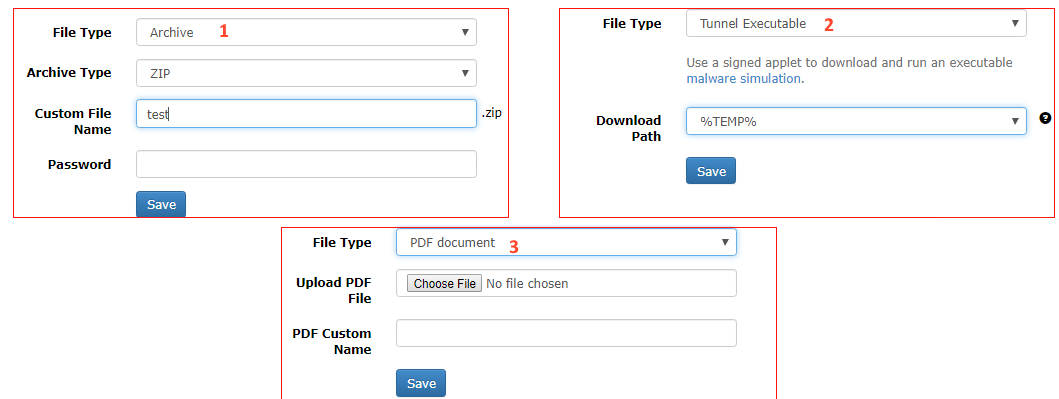
Task: Click the Archive Type label
Action: (69, 72)
